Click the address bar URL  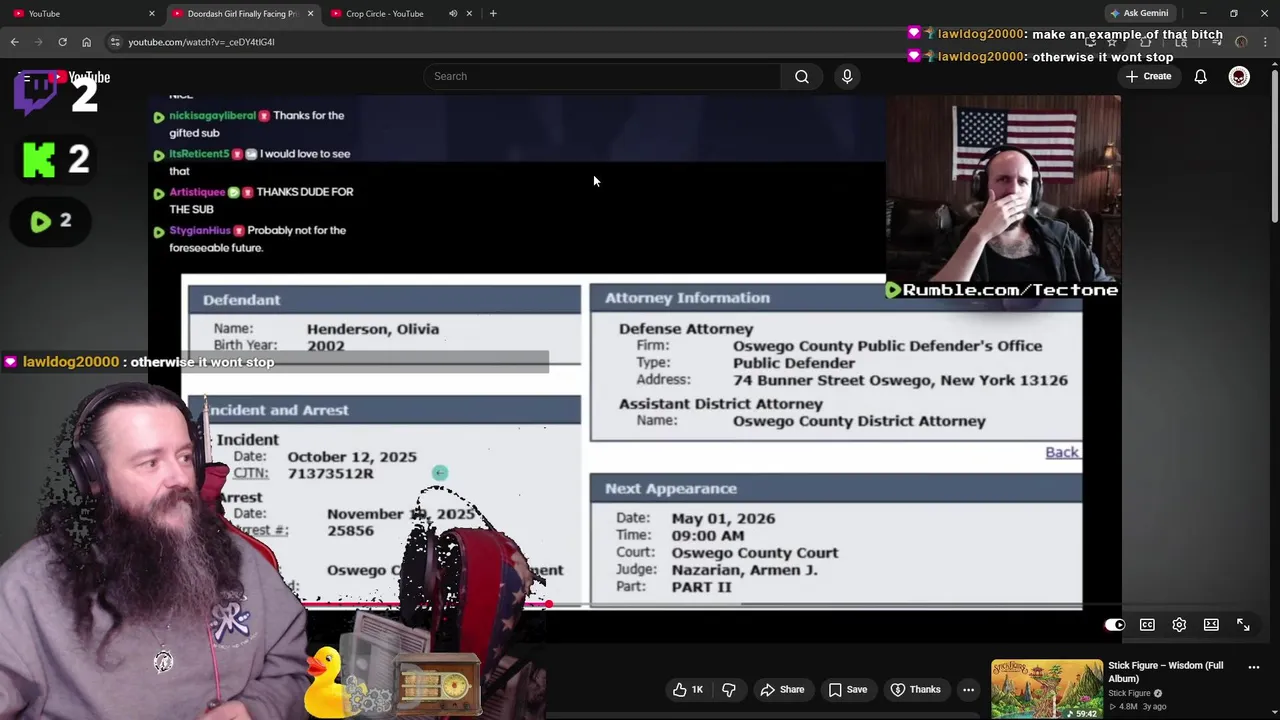tap(201, 42)
